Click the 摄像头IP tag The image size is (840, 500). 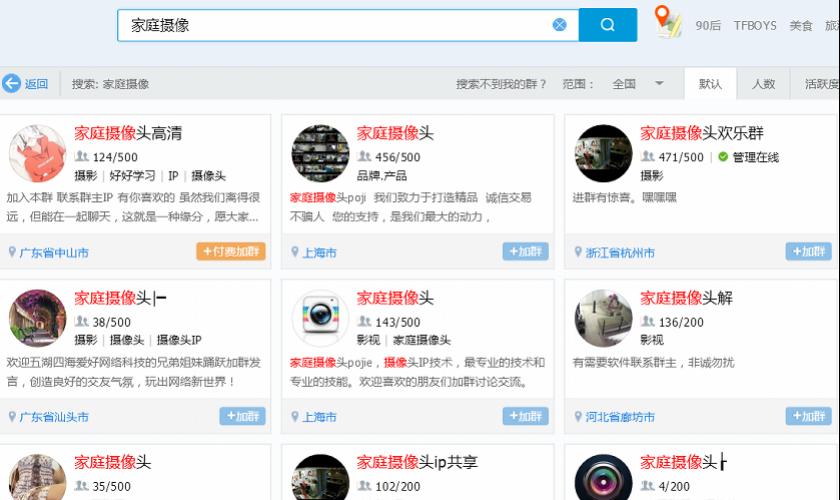179,340
